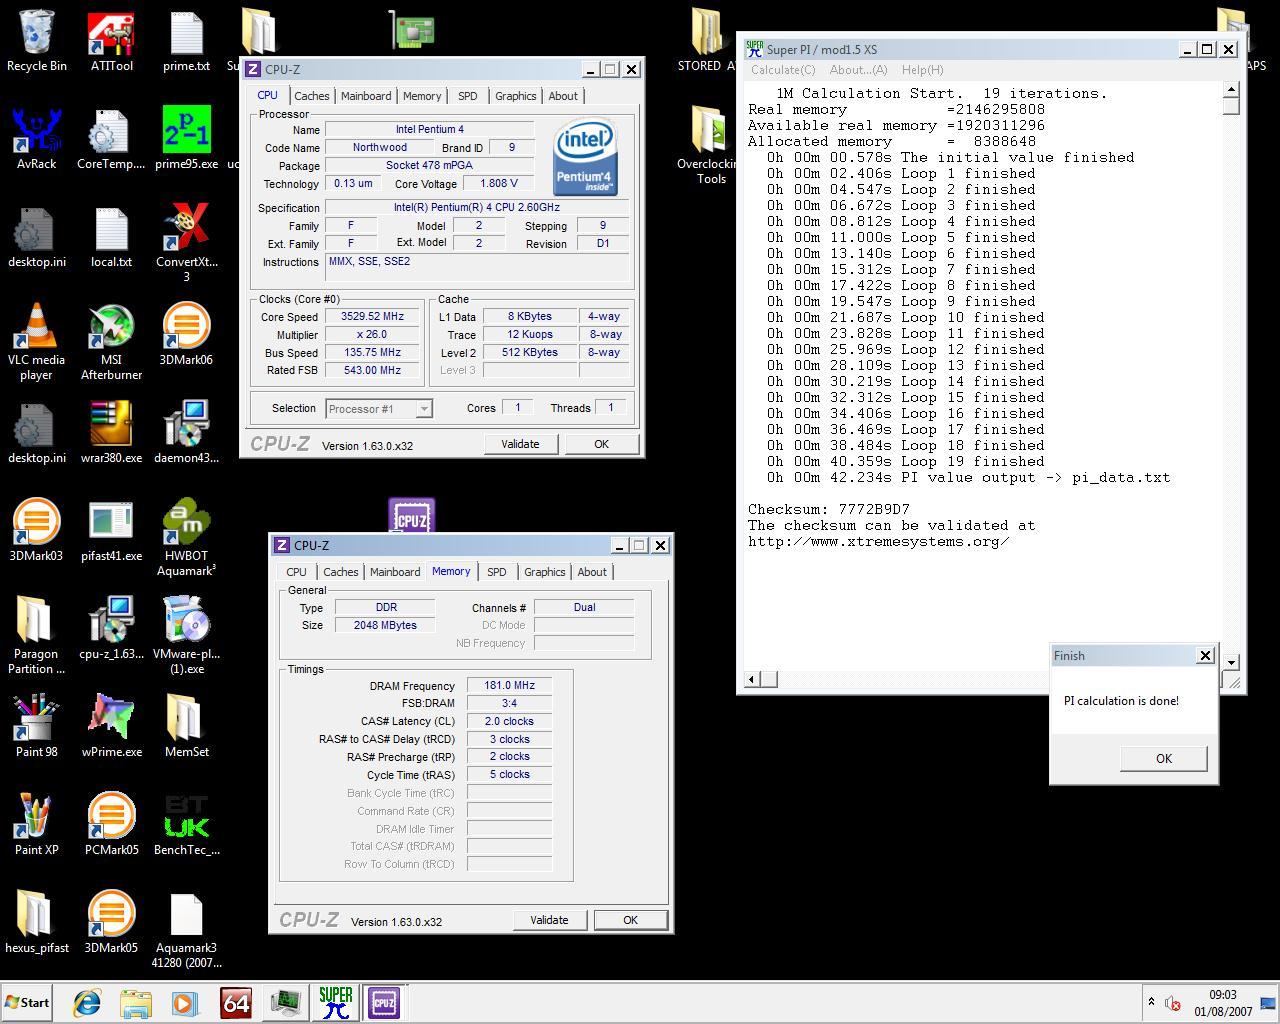Image resolution: width=1280 pixels, height=1024 pixels.
Task: Click the Checksum: 7772B9D7 line
Action: [x=829, y=509]
